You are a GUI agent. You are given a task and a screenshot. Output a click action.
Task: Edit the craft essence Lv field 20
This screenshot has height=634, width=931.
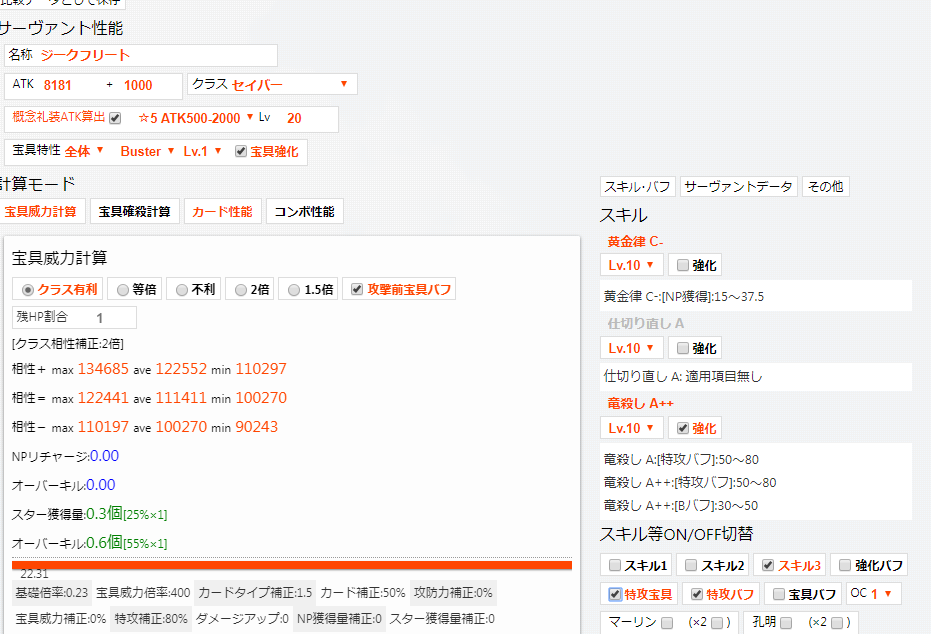[x=294, y=118]
